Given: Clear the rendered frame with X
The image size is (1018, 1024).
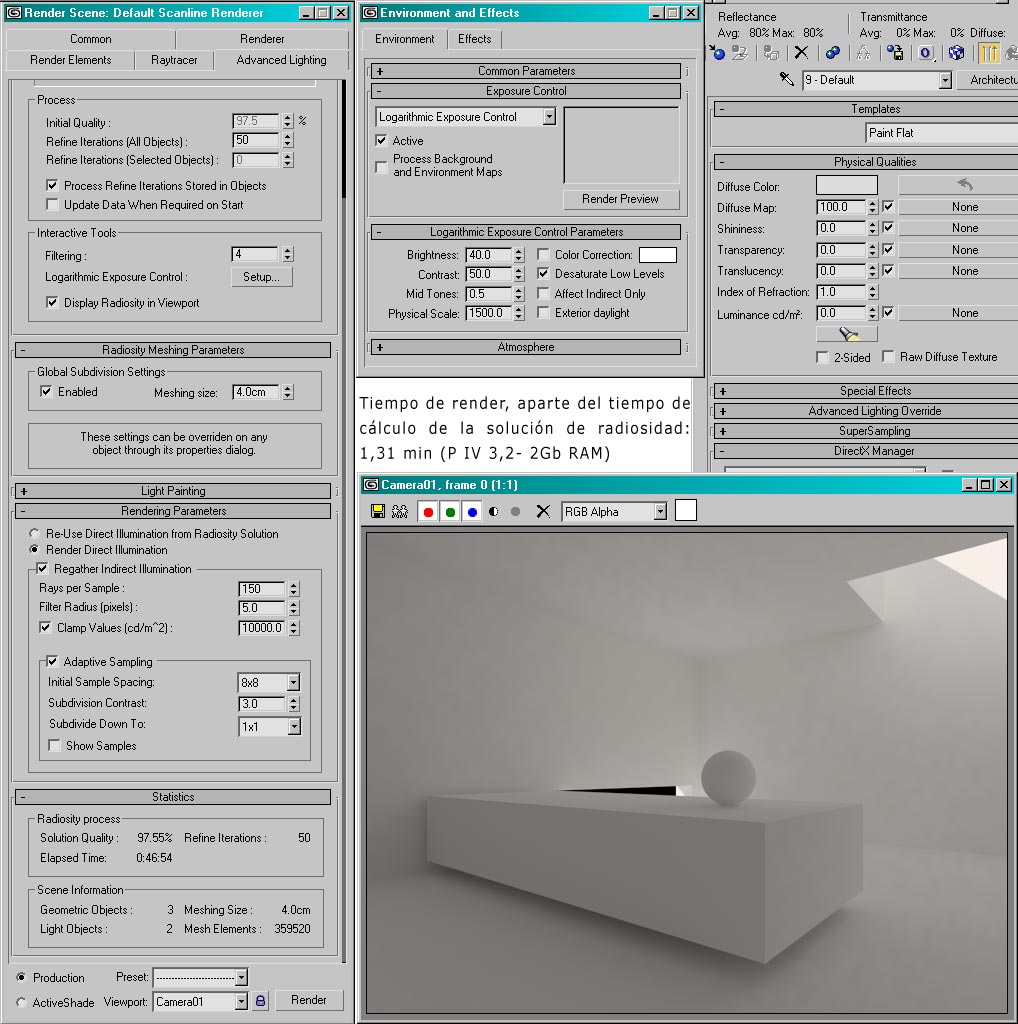Looking at the screenshot, I should (543, 511).
